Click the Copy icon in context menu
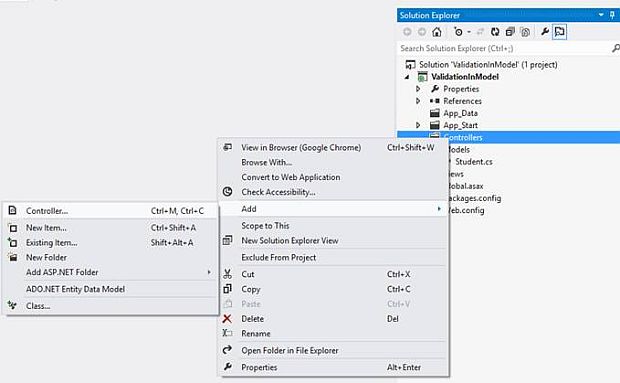This screenshot has width=620, height=383. [227, 289]
